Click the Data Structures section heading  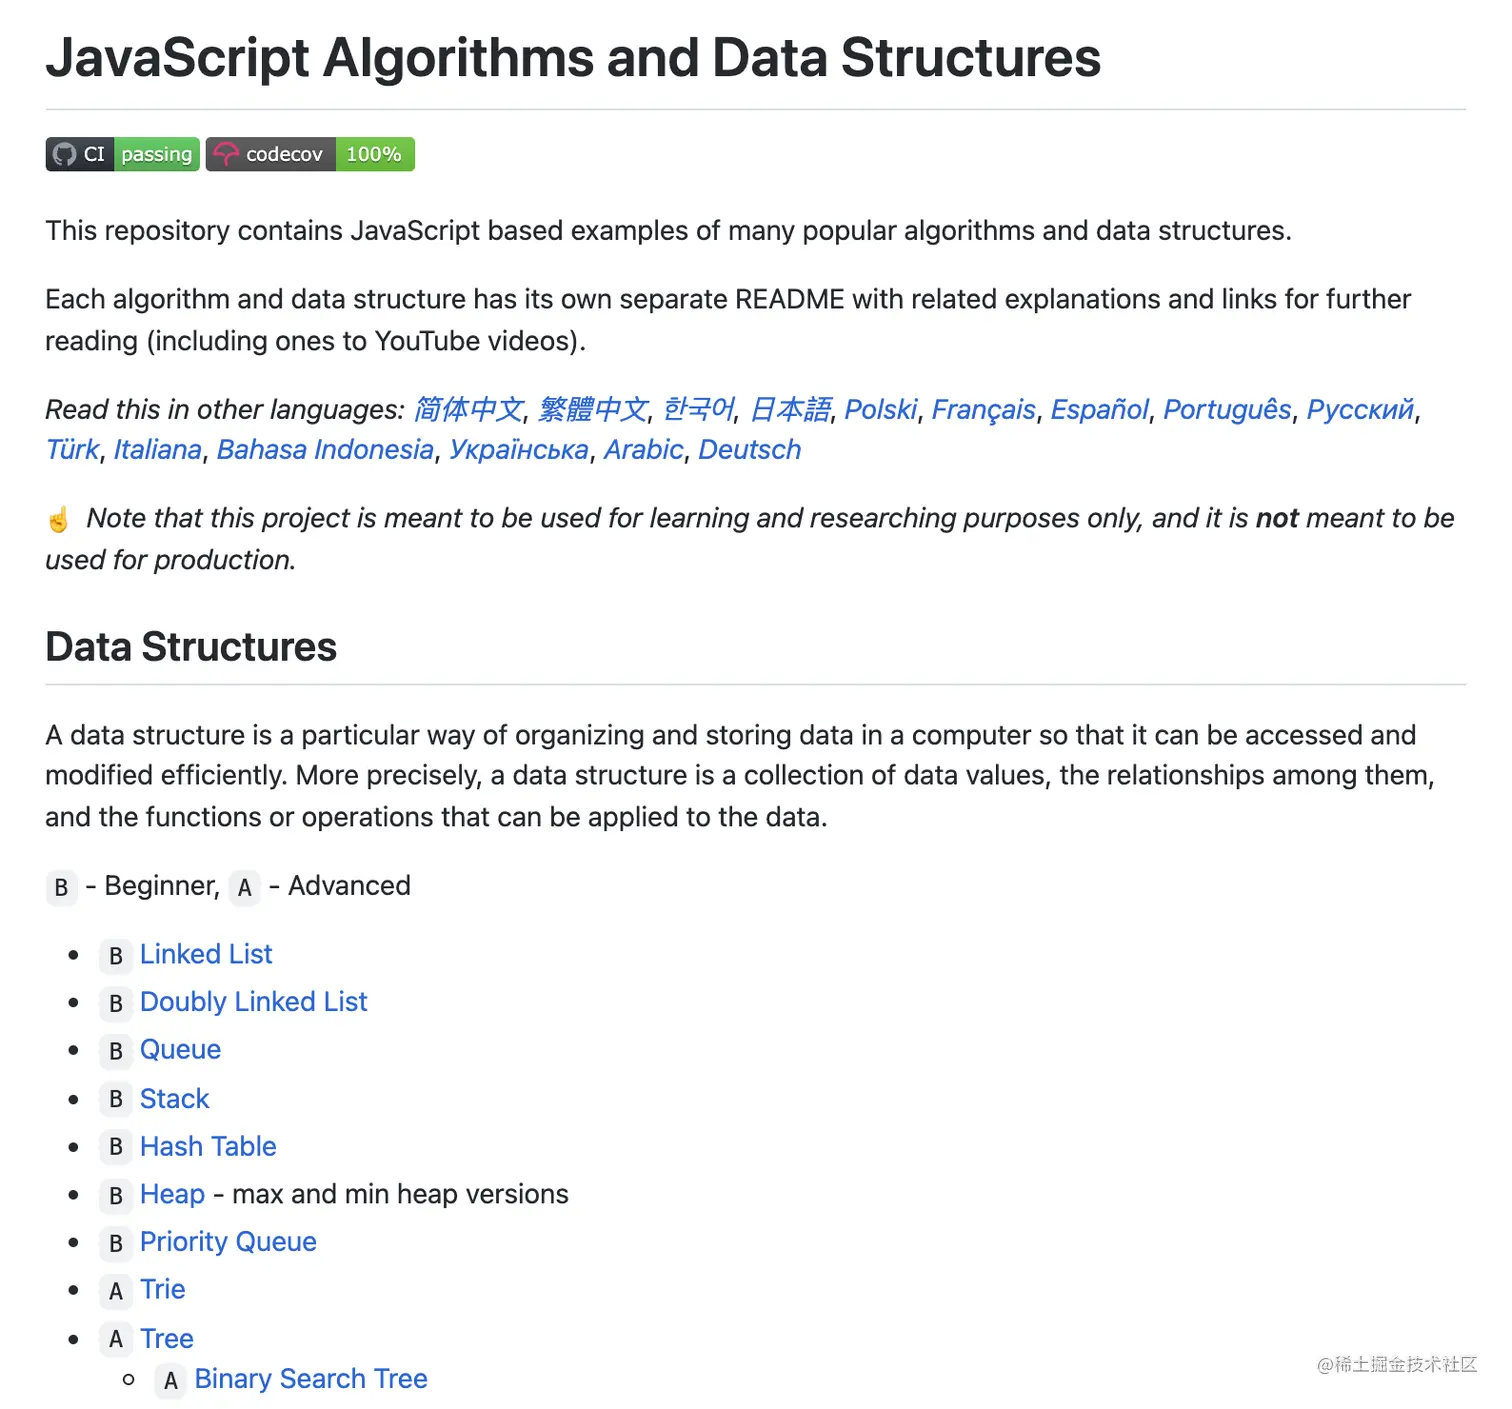click(x=191, y=647)
